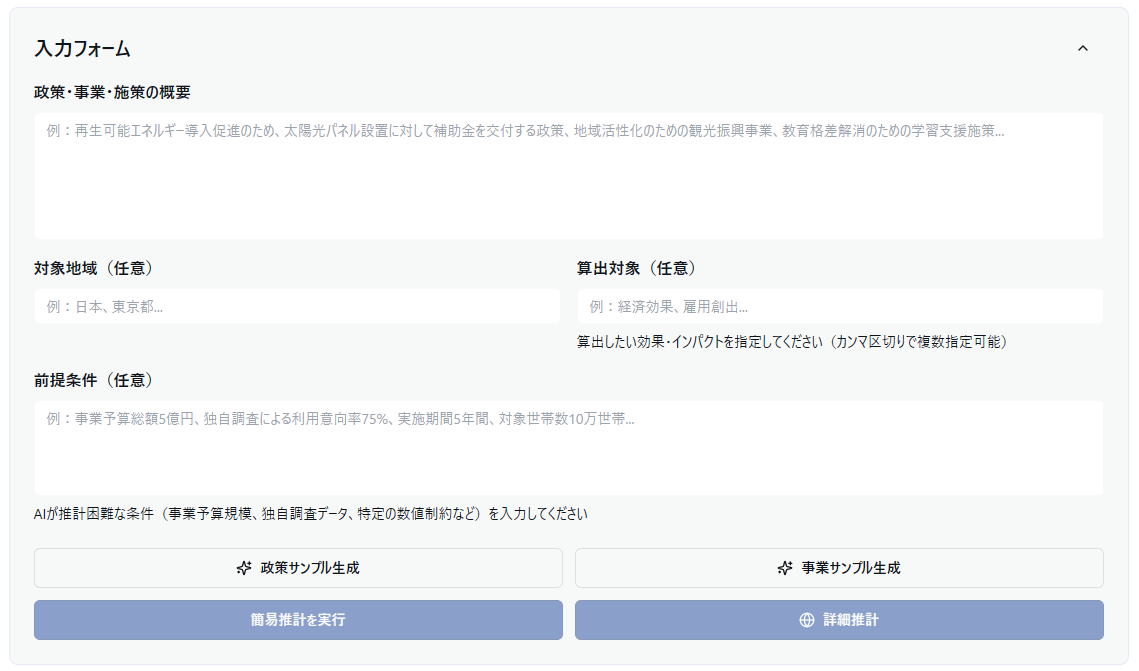
Task: Collapse the 入力フォーム panel with the chevron
Action: pos(1082,48)
